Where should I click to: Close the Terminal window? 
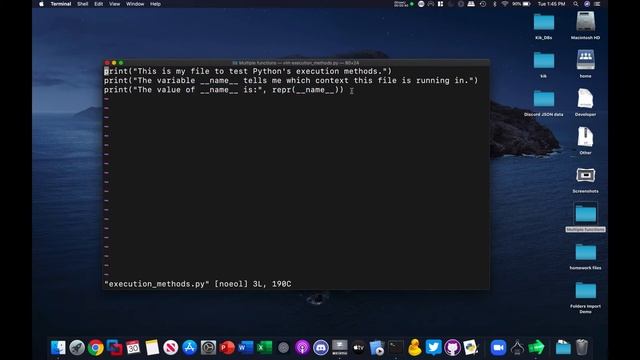pyautogui.click(x=107, y=63)
